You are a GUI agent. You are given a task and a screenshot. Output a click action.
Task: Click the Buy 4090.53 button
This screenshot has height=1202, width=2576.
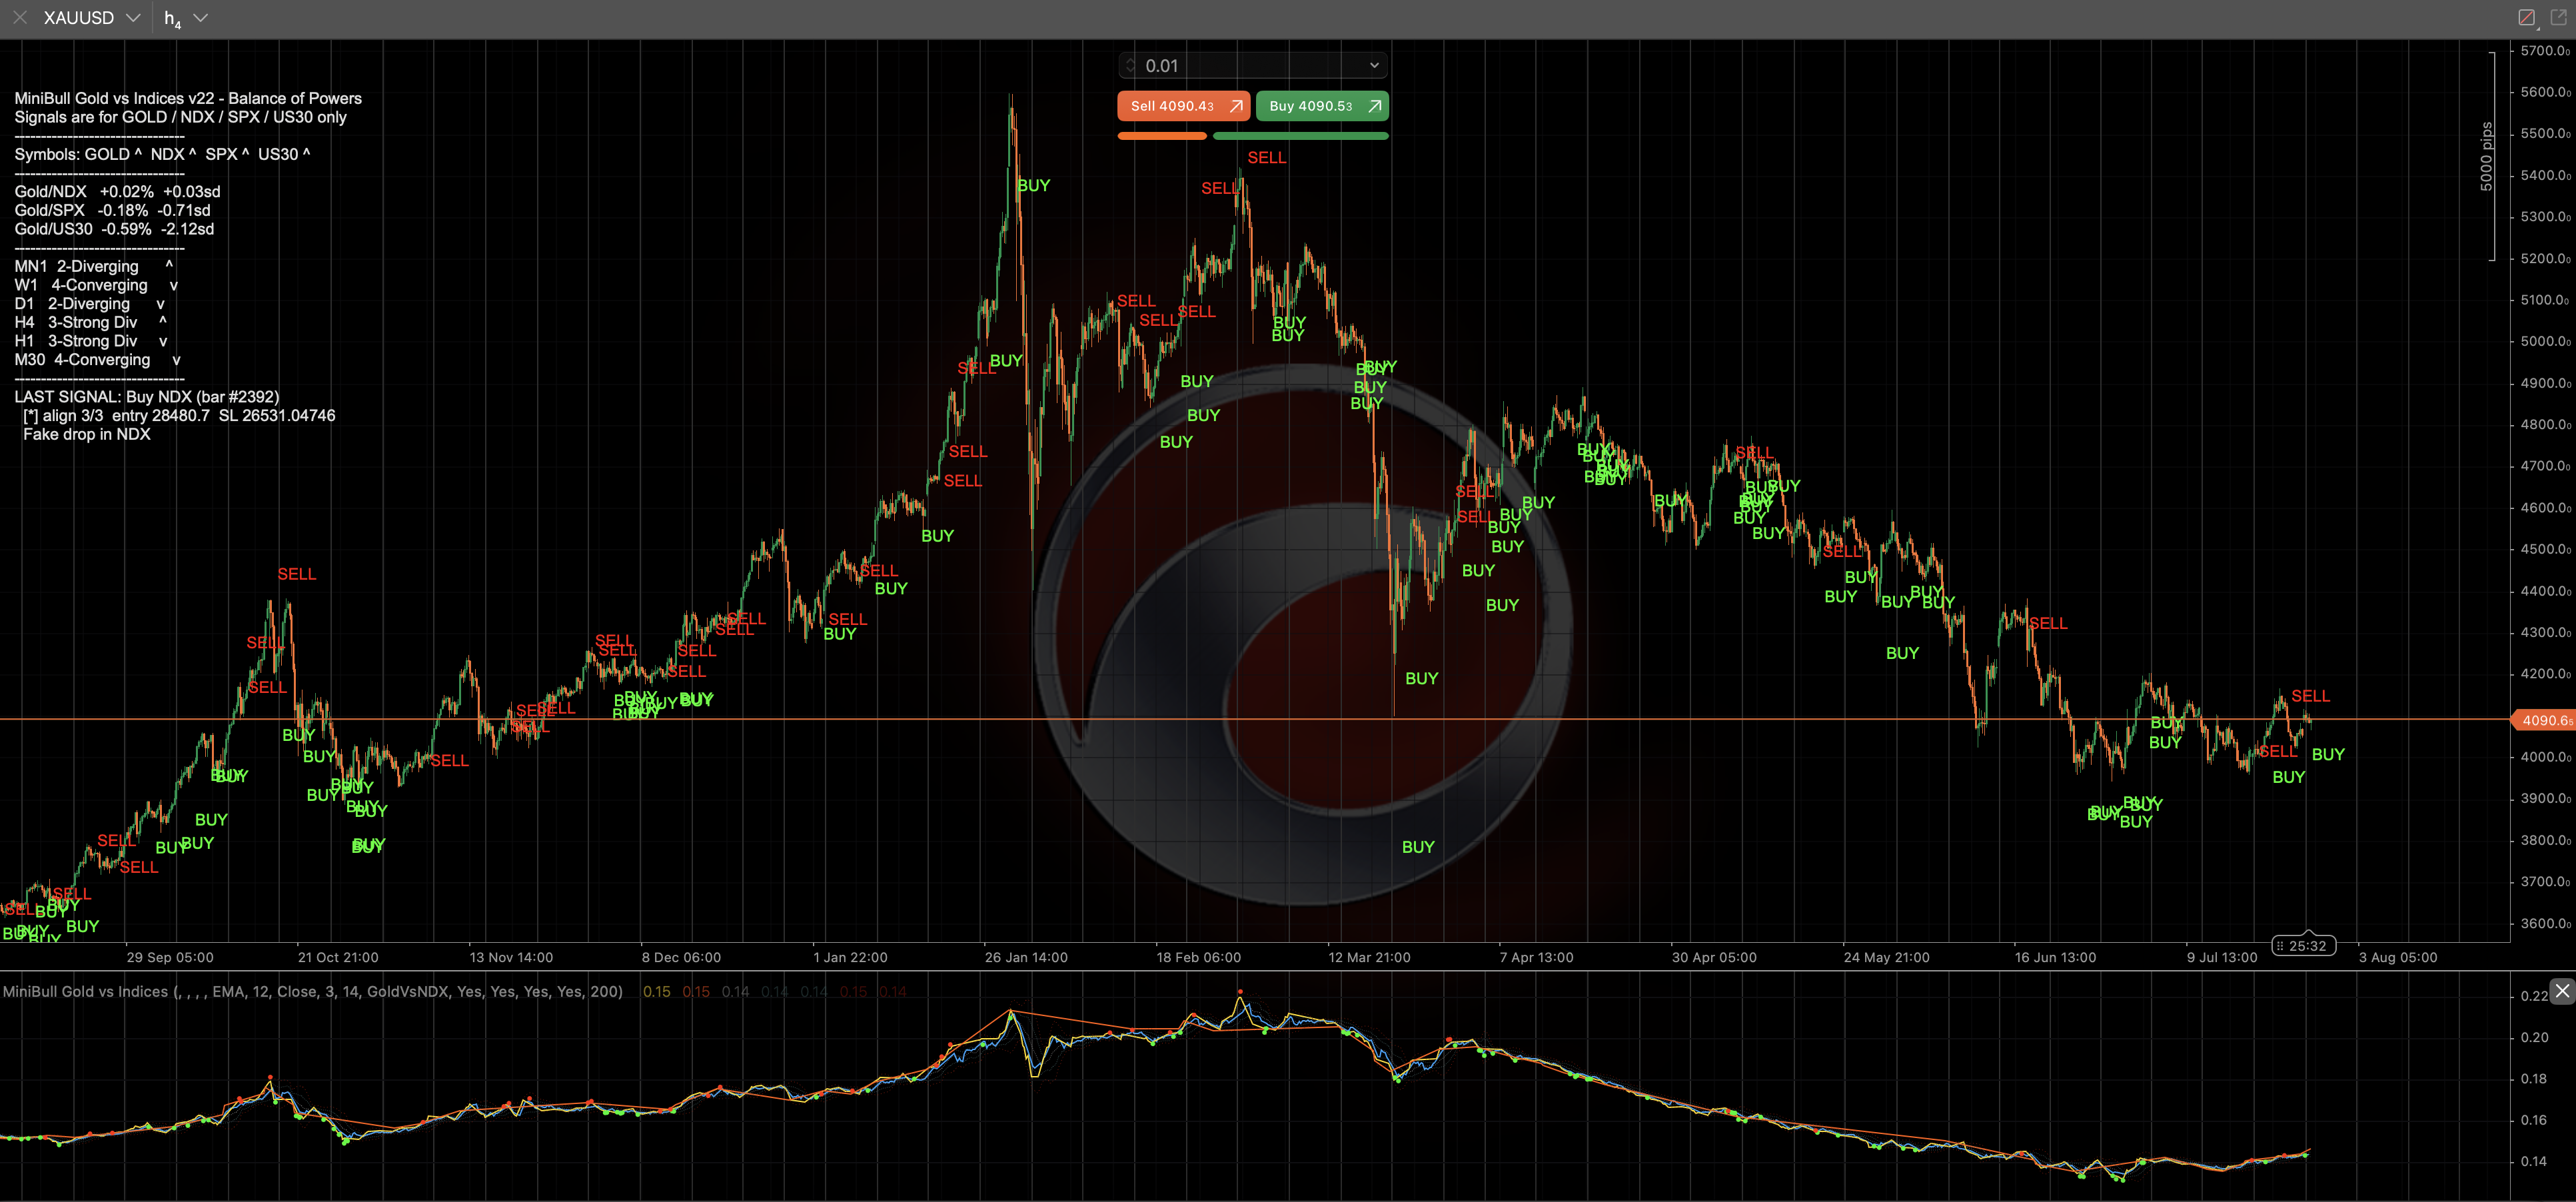click(x=1322, y=106)
